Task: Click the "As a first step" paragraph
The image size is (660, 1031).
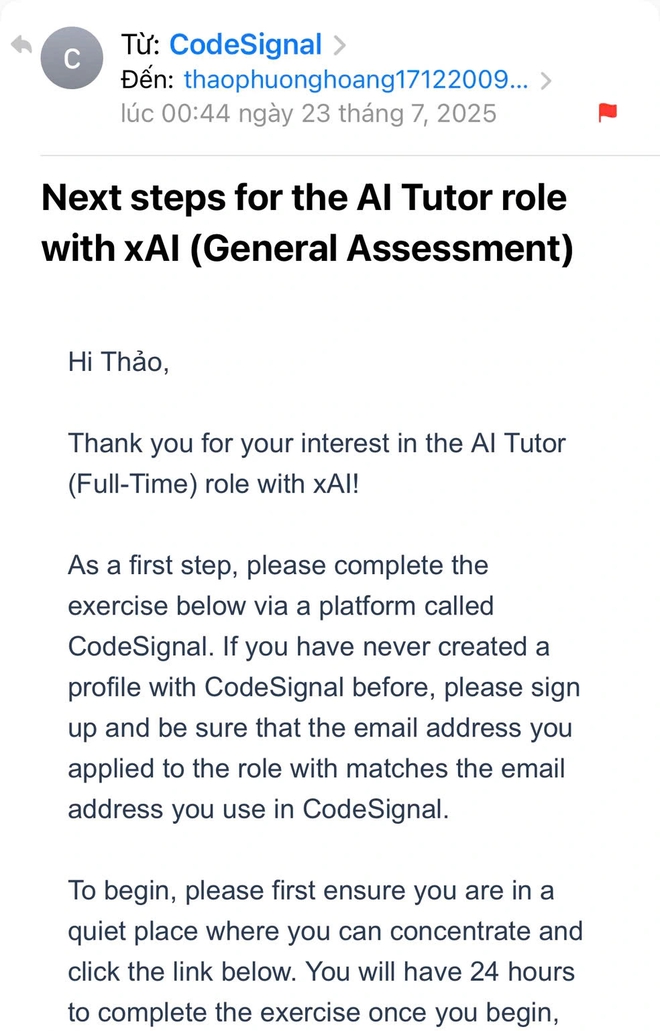Action: click(324, 687)
